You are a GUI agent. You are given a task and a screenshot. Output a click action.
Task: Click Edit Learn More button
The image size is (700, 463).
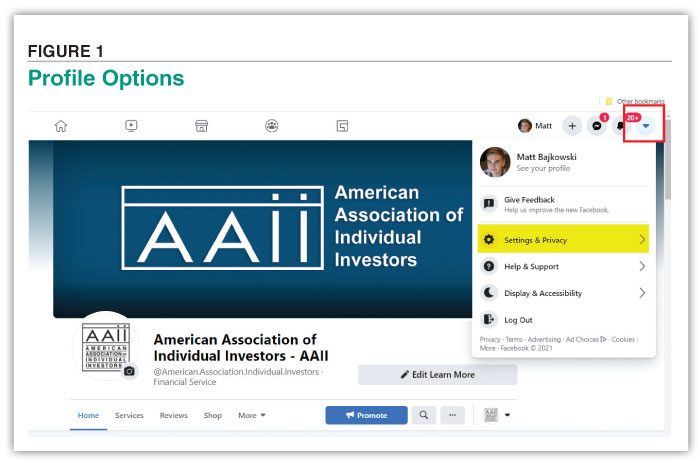click(x=438, y=375)
